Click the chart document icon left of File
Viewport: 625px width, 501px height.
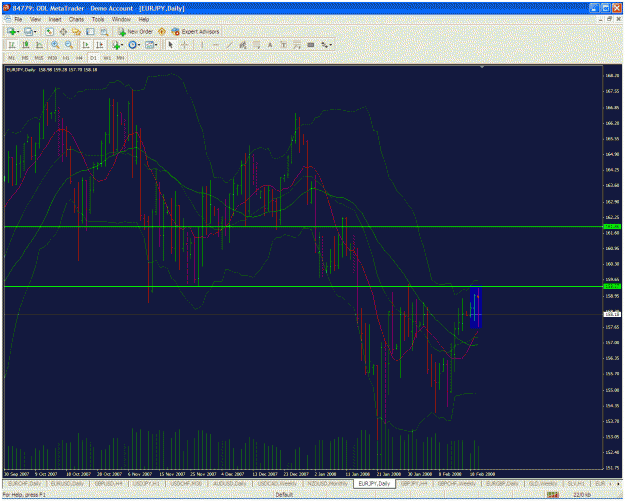point(8,19)
